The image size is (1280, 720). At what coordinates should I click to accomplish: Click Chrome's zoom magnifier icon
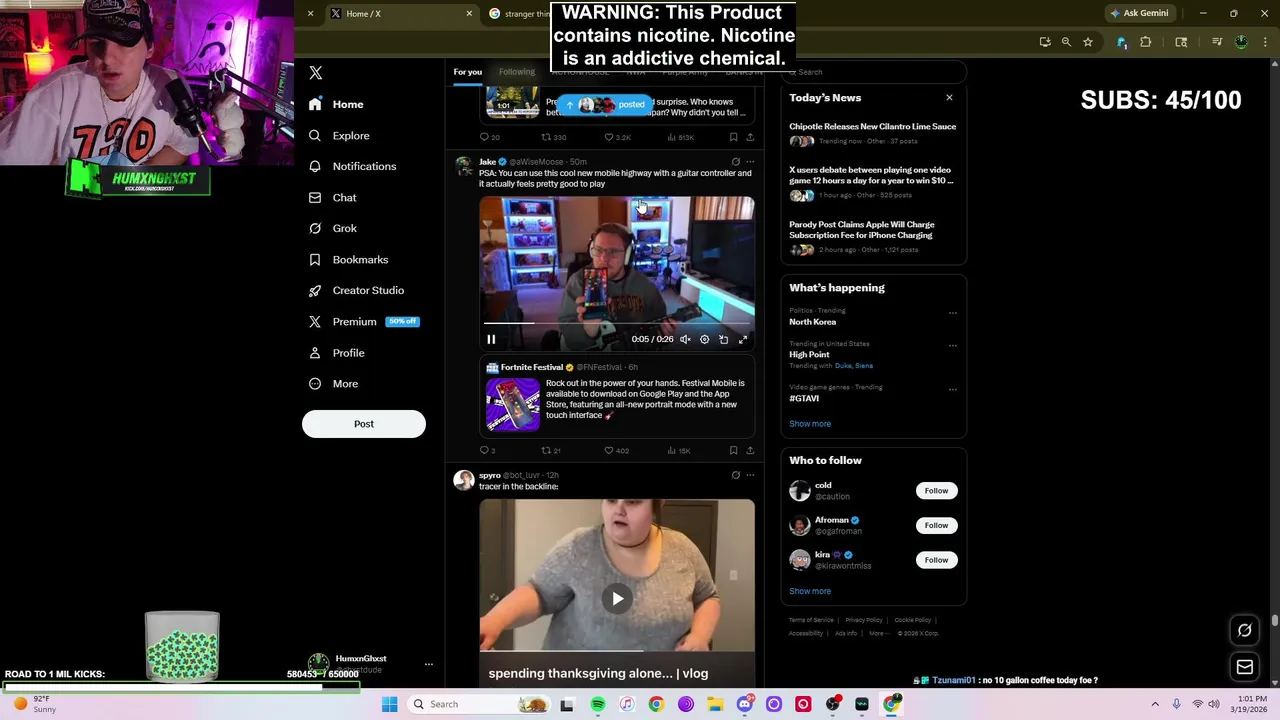coord(1066,42)
